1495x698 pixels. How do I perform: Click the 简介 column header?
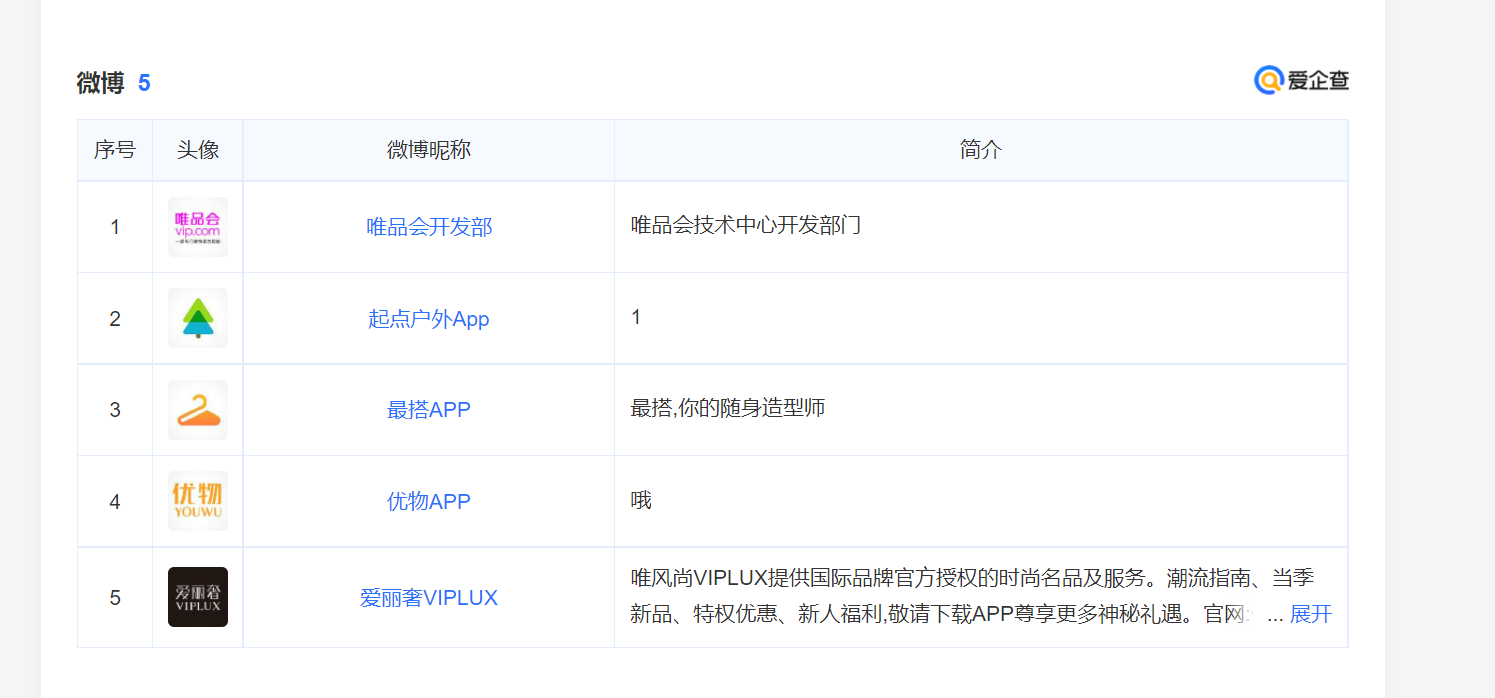981,150
